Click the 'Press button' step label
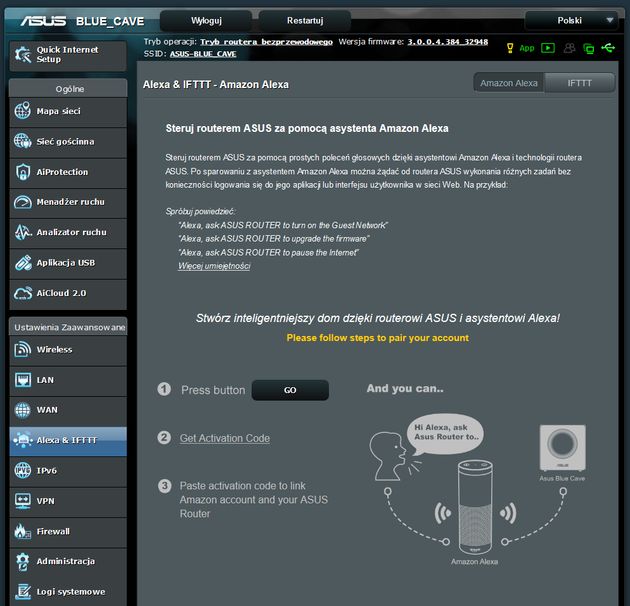This screenshot has height=606, width=630. [x=213, y=390]
